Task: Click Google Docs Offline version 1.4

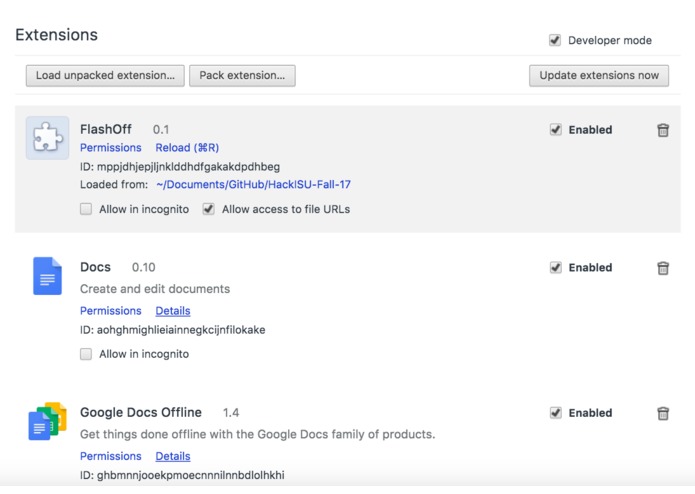Action: click(x=231, y=412)
